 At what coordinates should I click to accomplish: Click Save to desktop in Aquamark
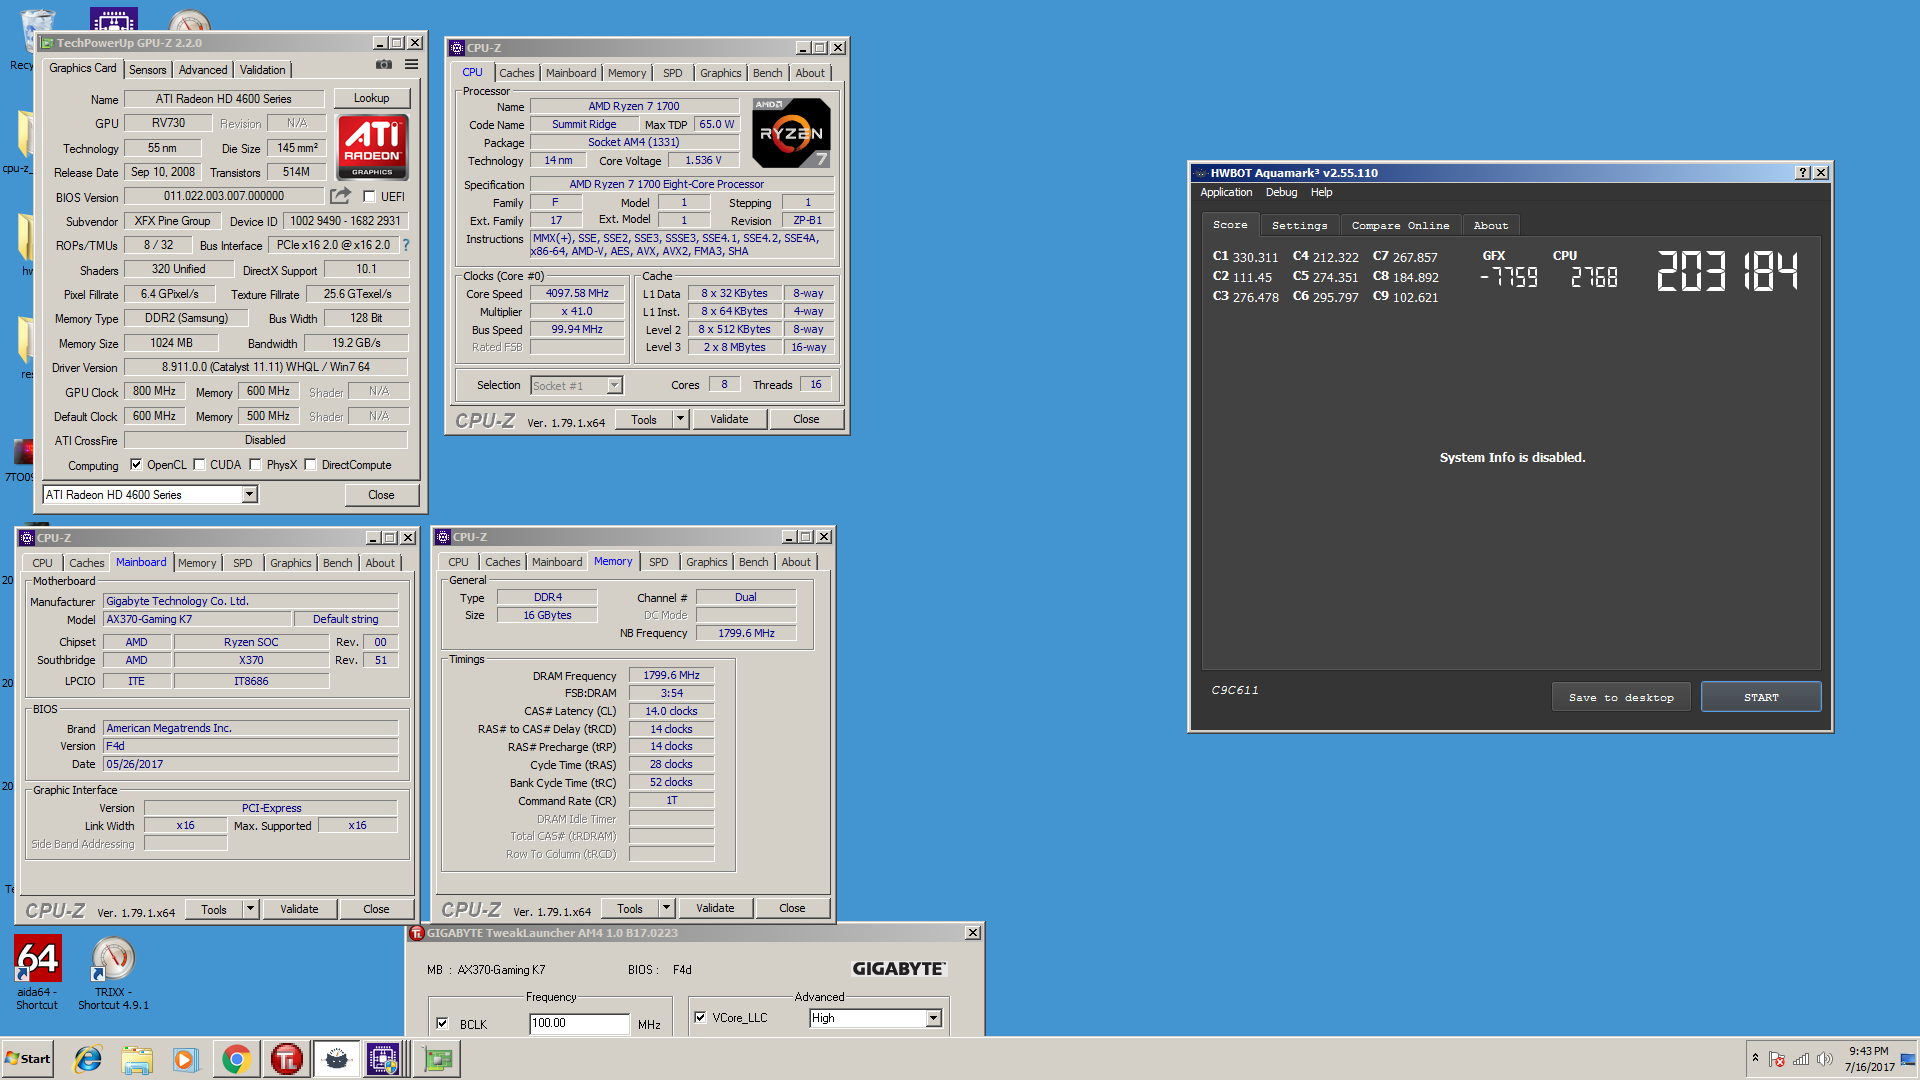1621,698
